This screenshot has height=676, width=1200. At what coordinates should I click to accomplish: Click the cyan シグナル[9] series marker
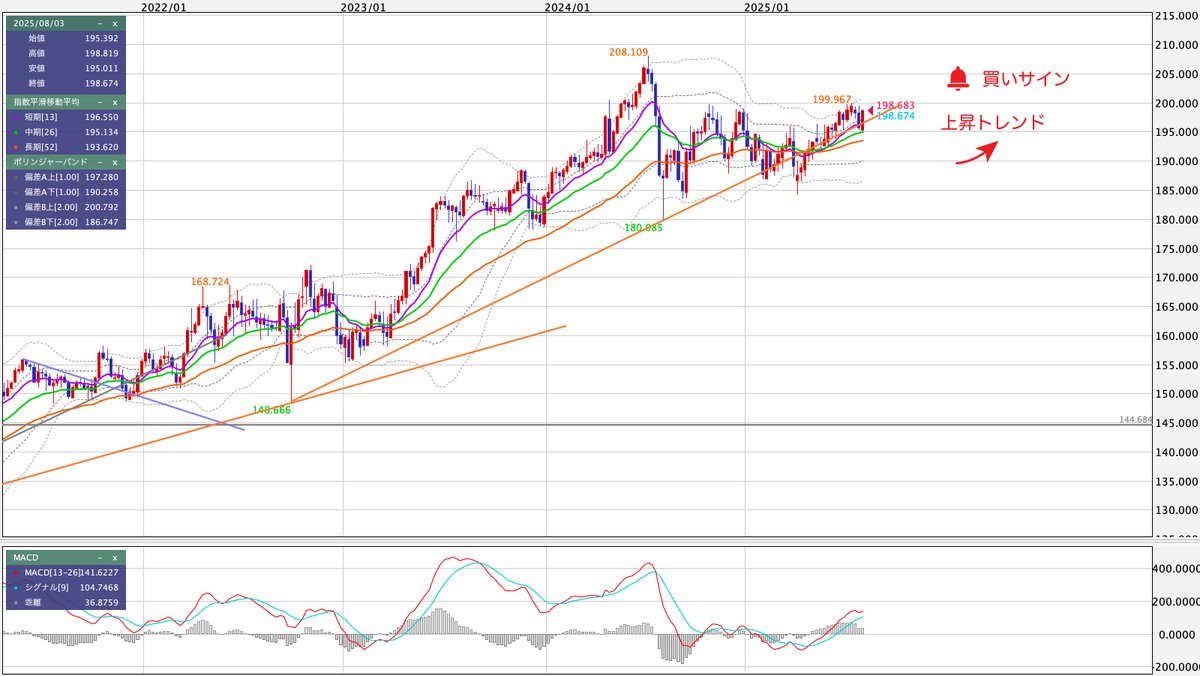click(x=16, y=588)
